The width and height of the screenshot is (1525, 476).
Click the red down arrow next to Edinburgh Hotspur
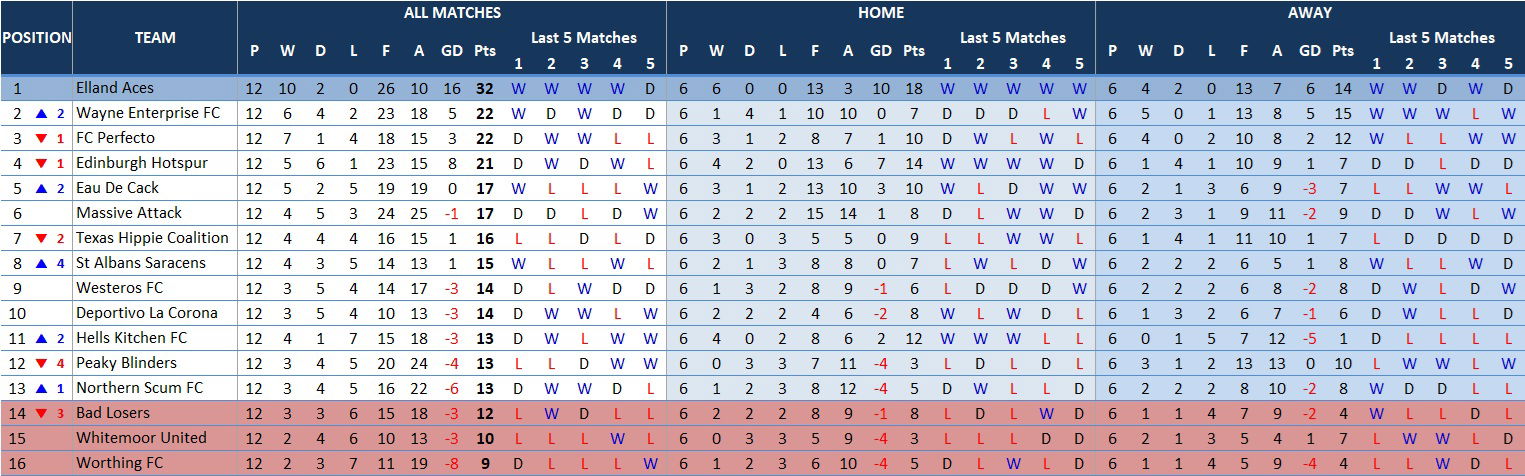[x=41, y=163]
